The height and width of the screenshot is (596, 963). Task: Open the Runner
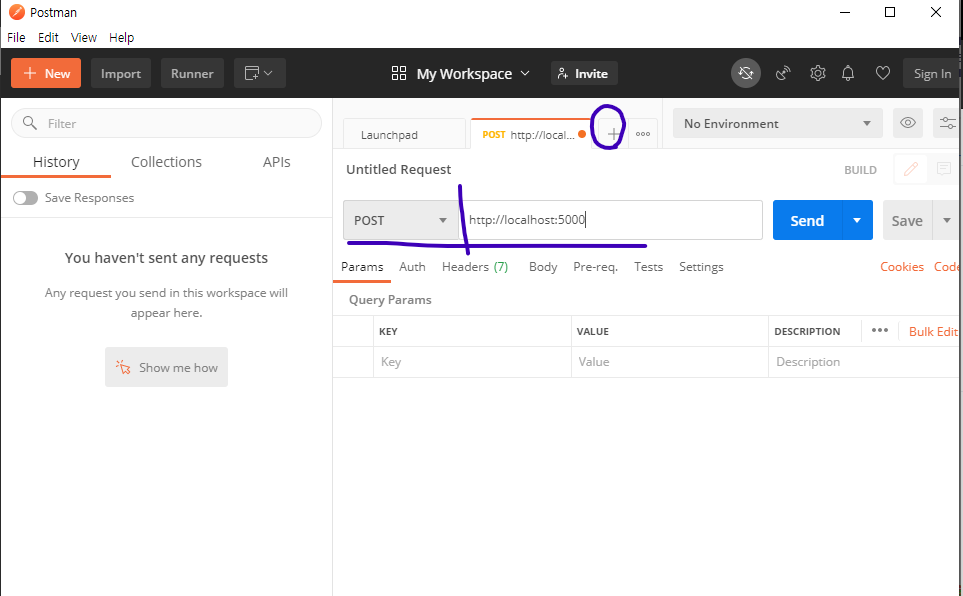click(x=192, y=73)
